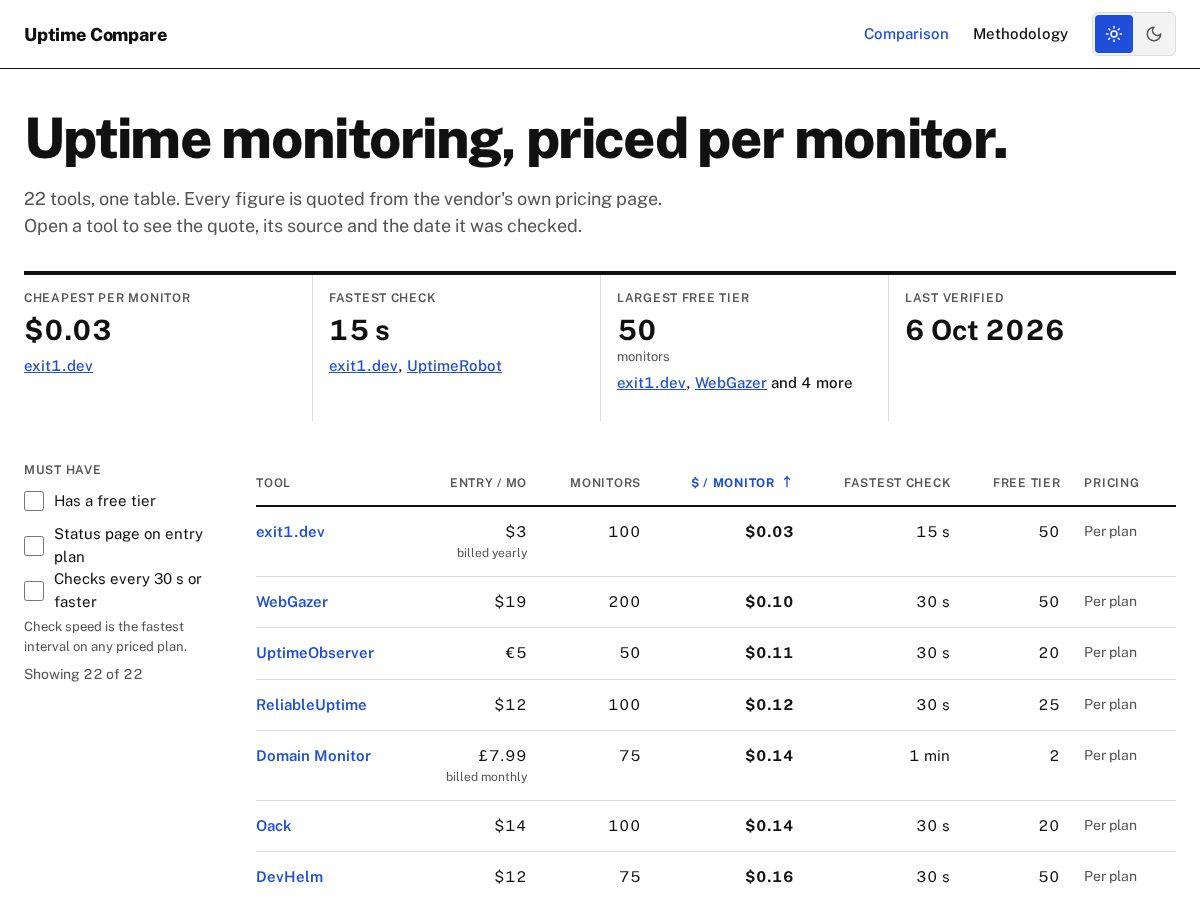Sort by Entry / Mo column

(488, 483)
